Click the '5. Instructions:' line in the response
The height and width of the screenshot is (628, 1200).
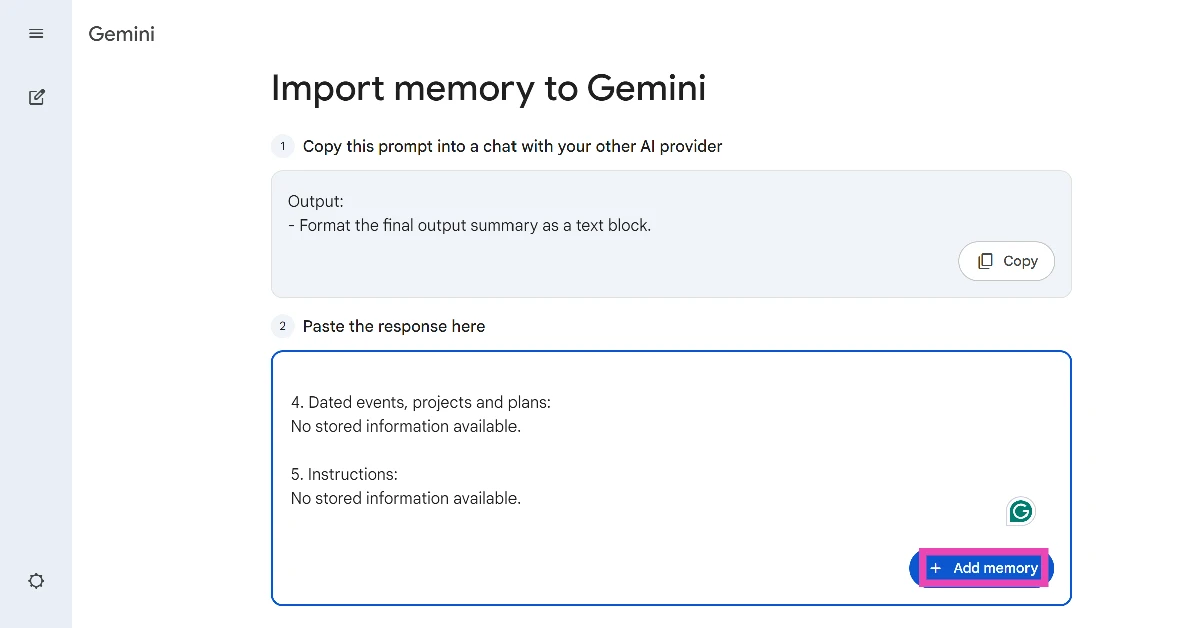(344, 473)
